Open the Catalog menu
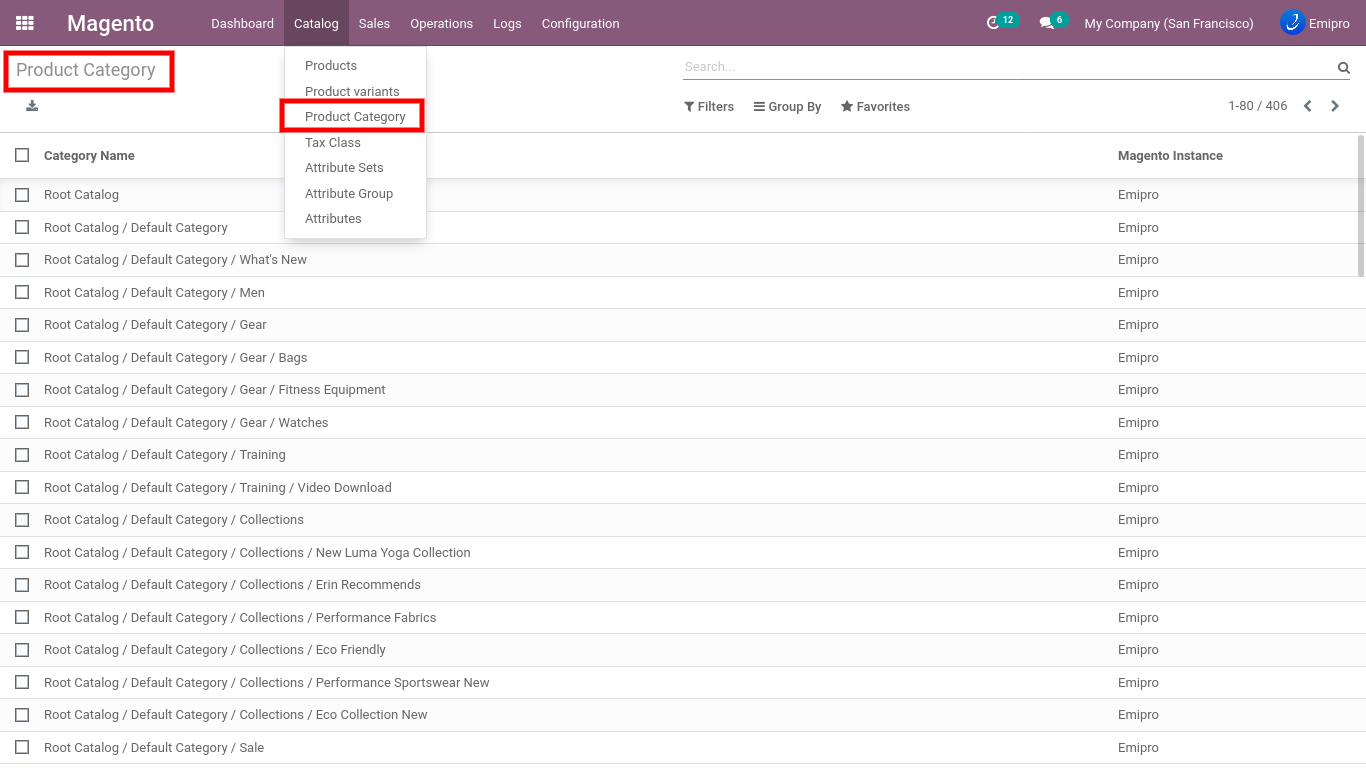The image size is (1366, 768). (316, 23)
